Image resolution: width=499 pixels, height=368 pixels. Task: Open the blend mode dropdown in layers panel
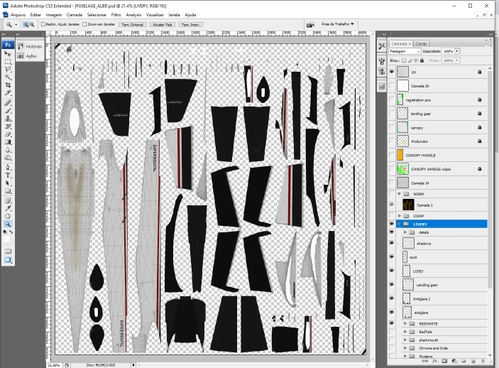tap(405, 51)
